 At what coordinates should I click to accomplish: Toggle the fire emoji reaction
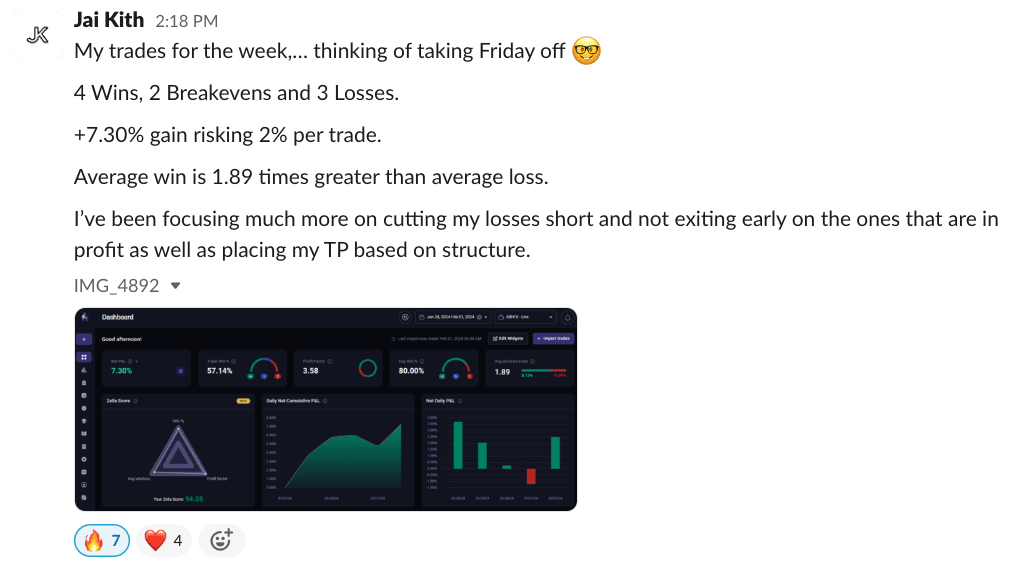pyautogui.click(x=103, y=541)
